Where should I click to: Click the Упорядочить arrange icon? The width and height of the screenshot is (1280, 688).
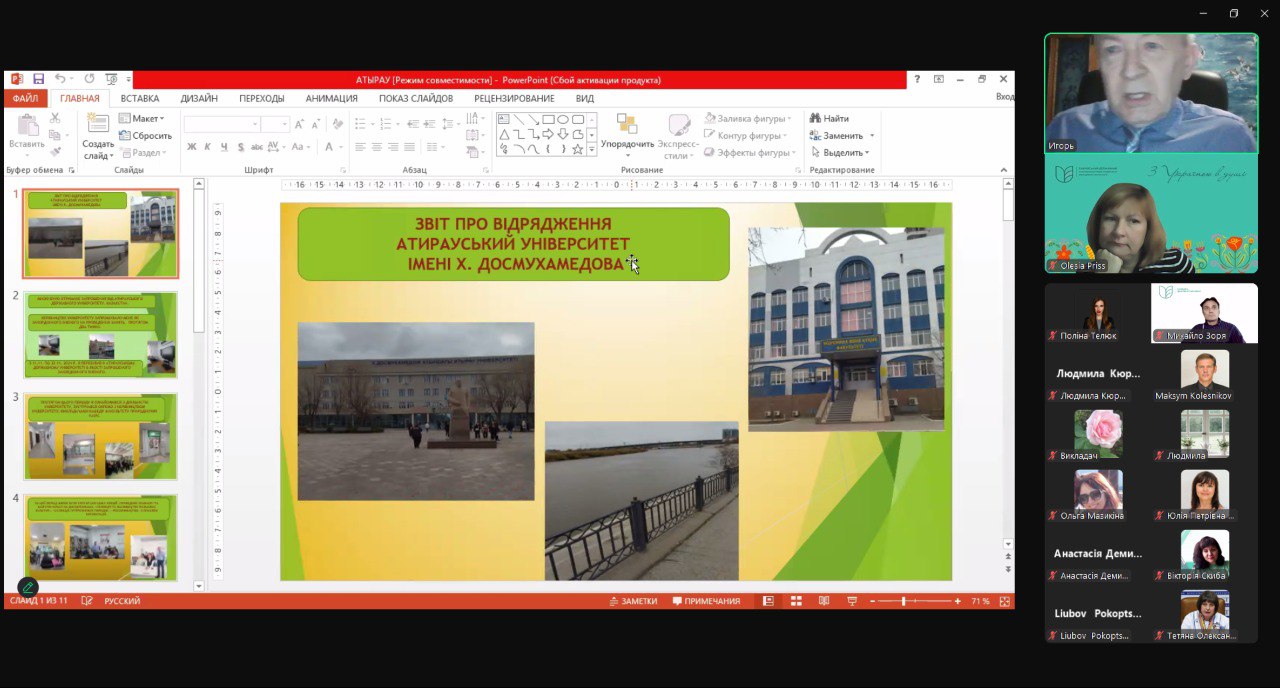click(627, 125)
